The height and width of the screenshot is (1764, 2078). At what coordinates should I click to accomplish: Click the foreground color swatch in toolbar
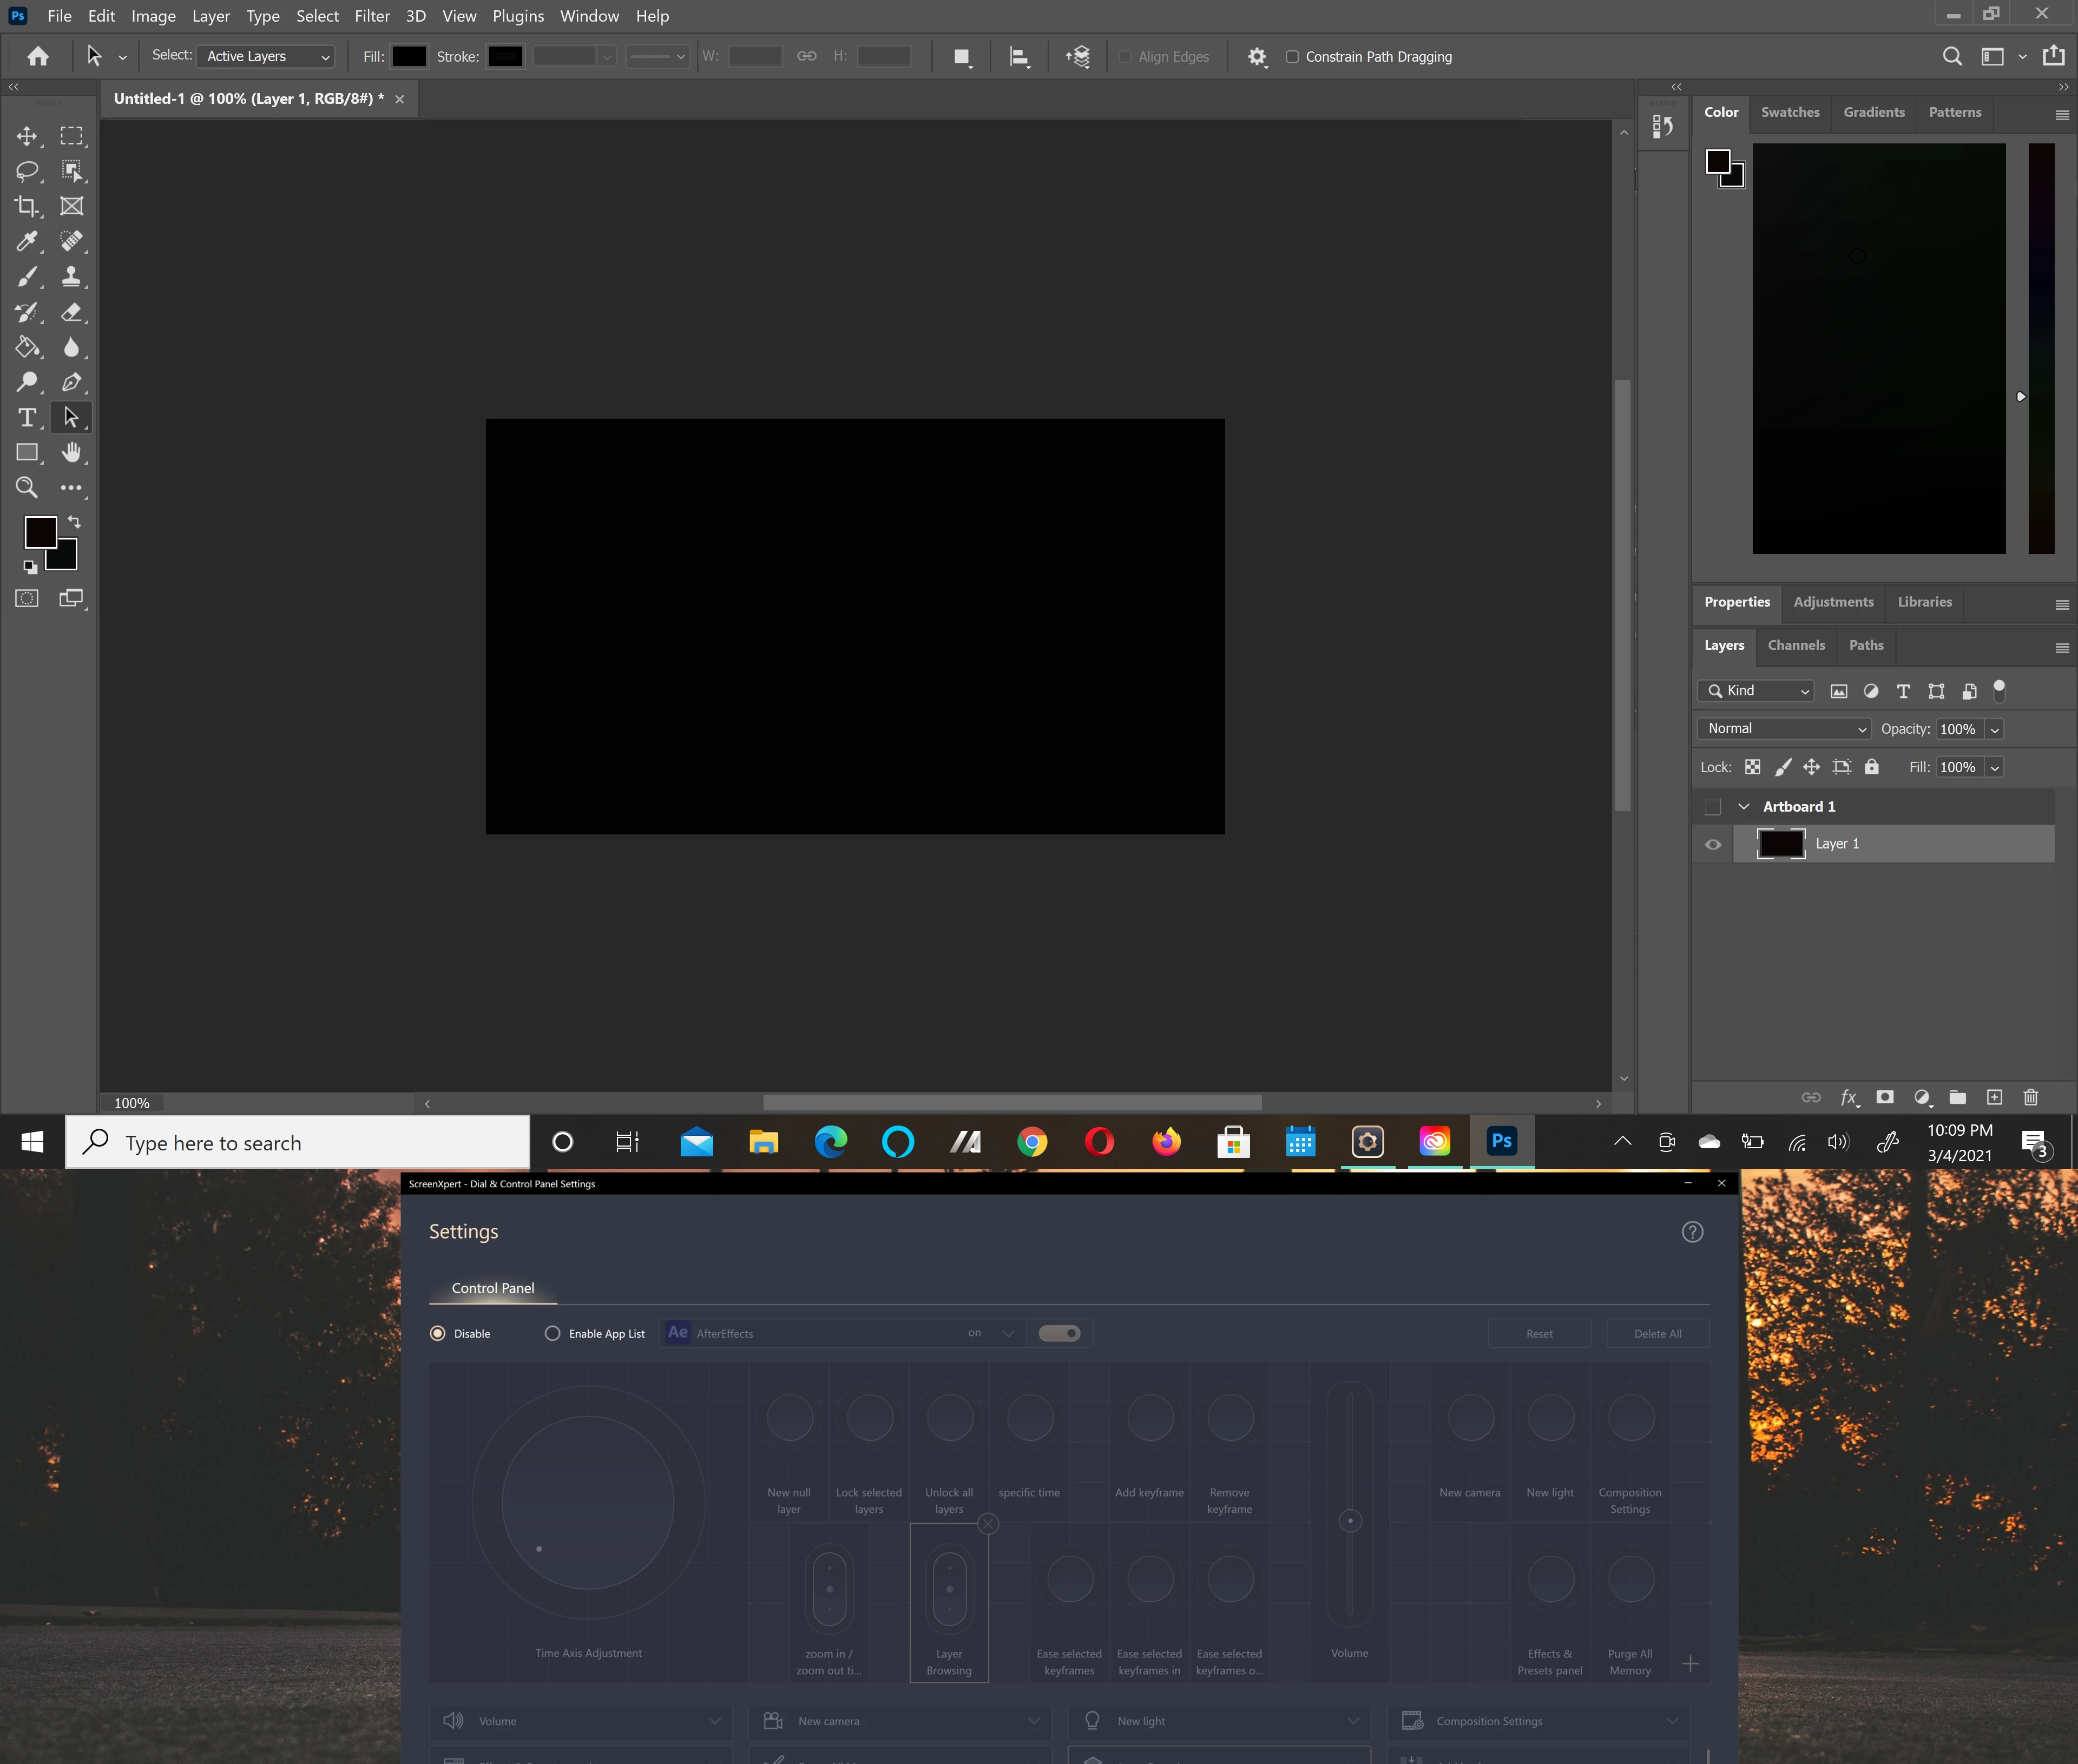tap(39, 531)
